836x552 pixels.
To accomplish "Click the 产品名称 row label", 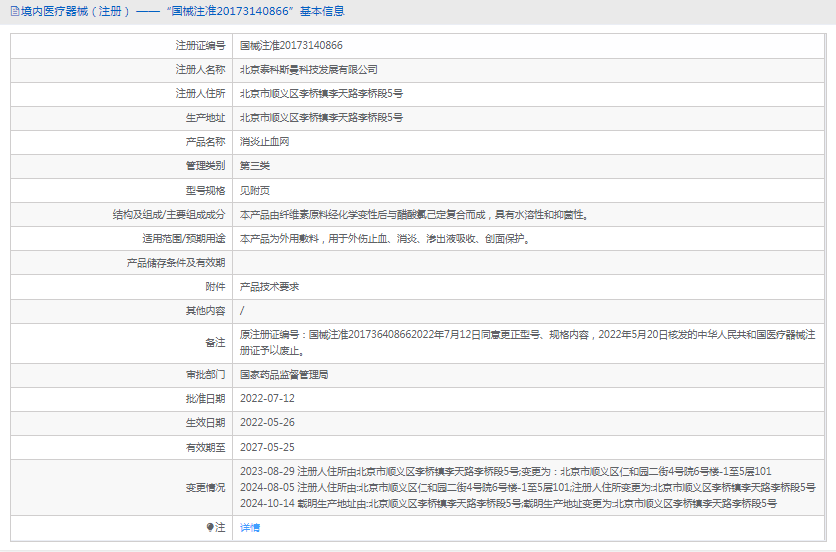I will point(205,141).
